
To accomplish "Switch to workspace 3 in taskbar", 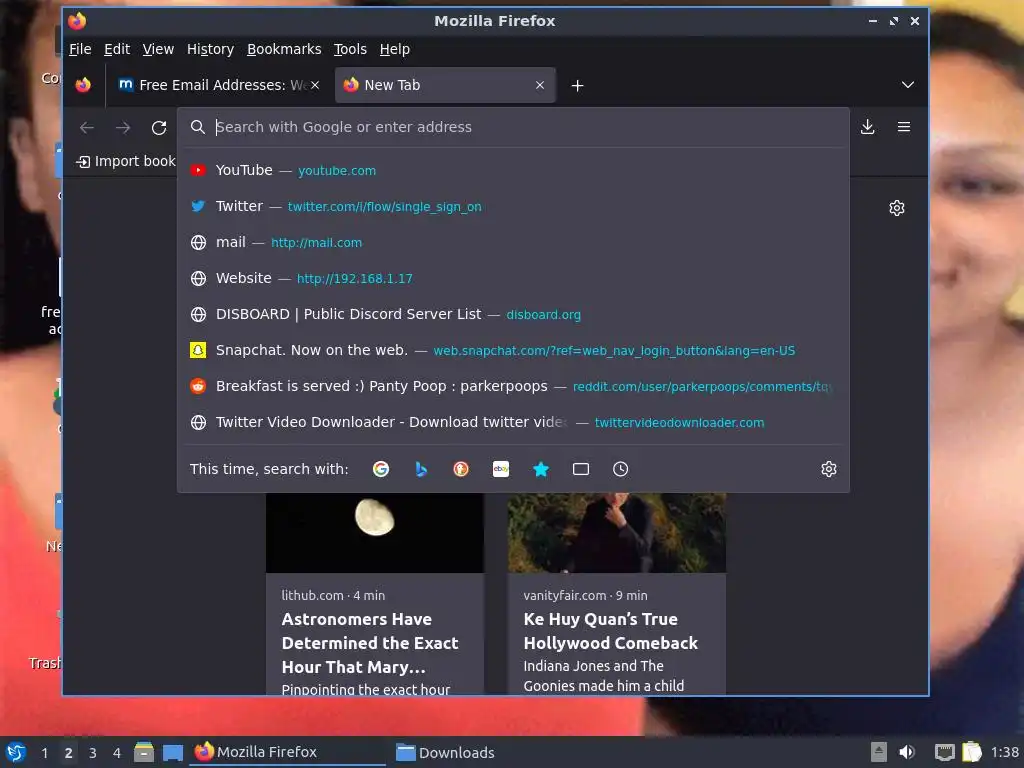I will [x=93, y=753].
